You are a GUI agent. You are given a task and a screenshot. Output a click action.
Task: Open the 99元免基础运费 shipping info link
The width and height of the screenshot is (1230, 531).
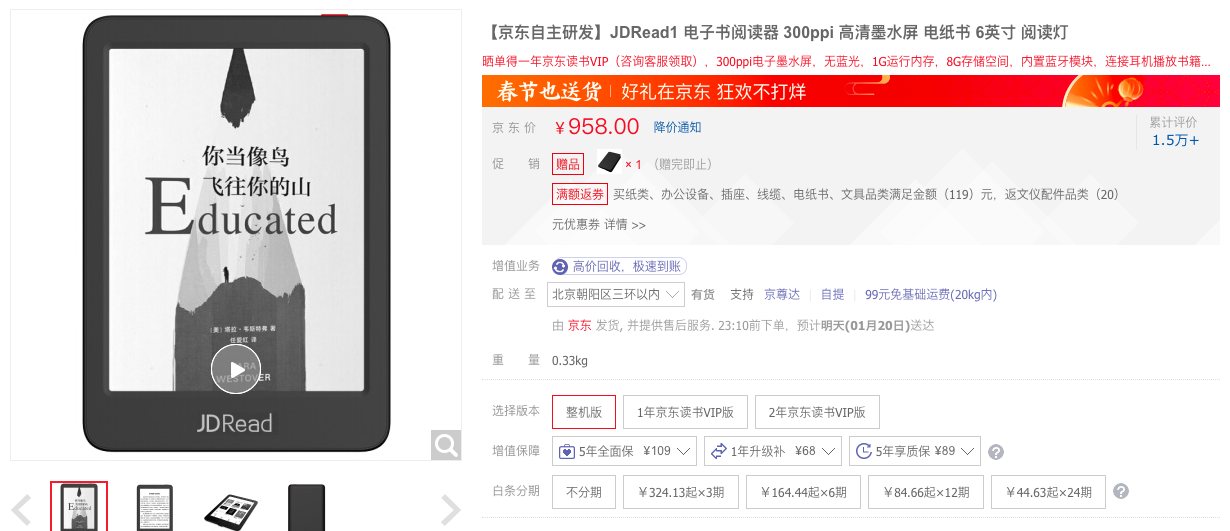[x=930, y=294]
